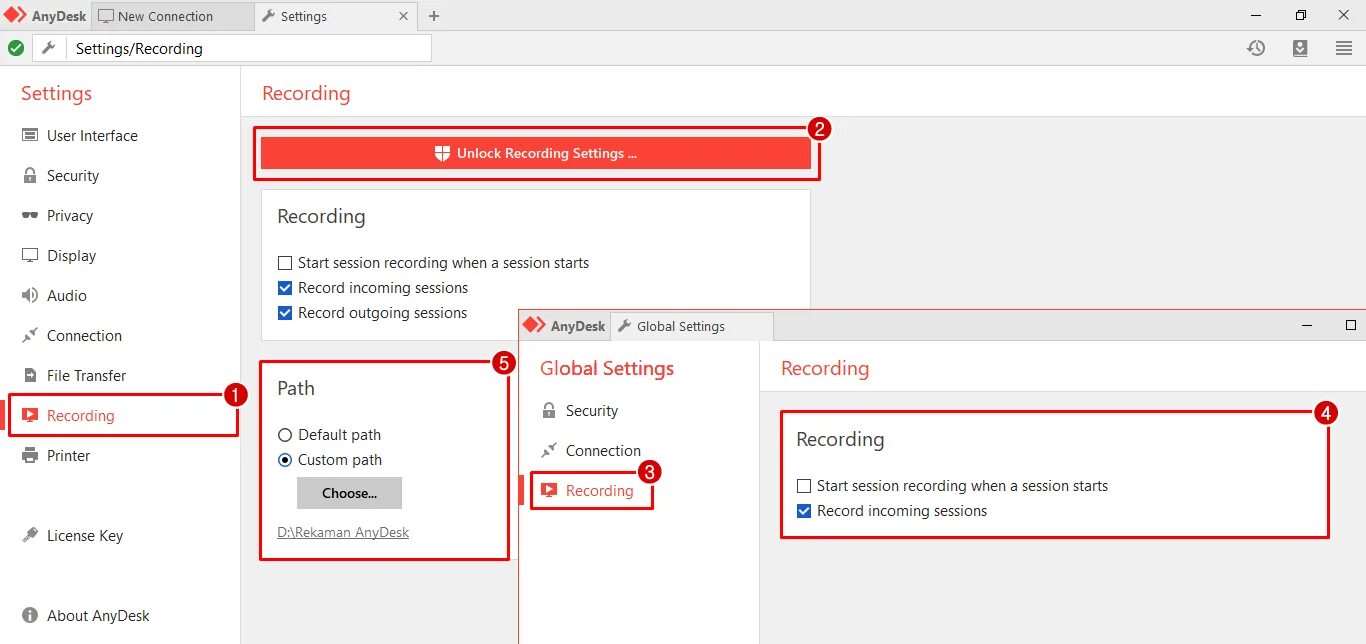Click the AnyDesk logo in title bar
This screenshot has width=1366, height=644.
coord(43,16)
